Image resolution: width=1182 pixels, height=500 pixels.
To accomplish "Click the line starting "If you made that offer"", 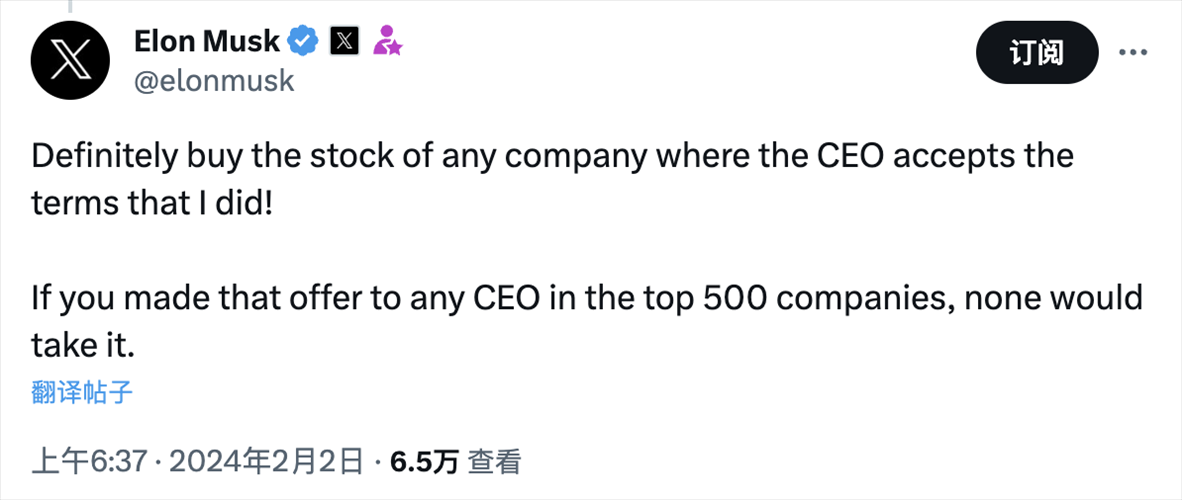I will click(x=586, y=297).
